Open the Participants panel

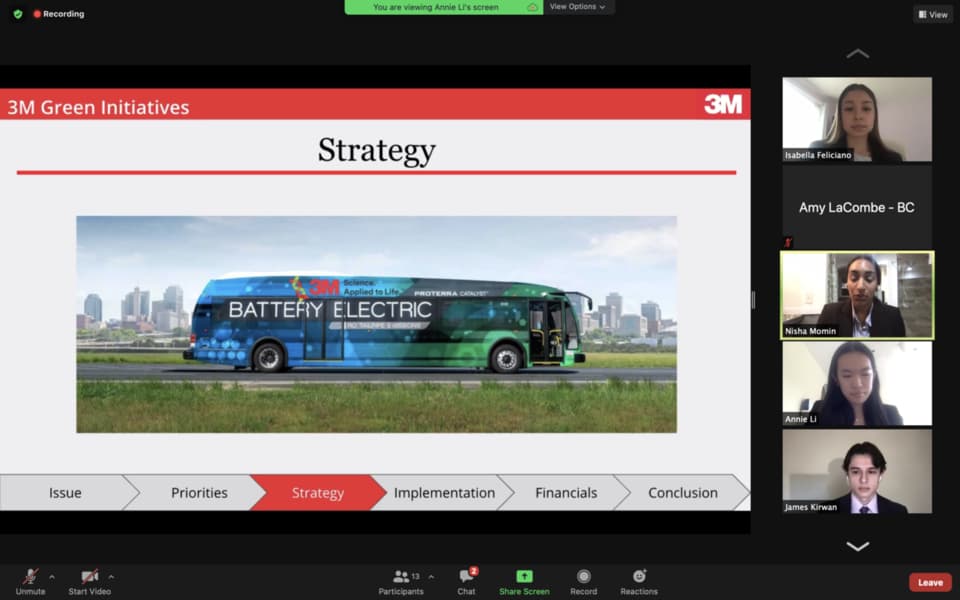click(x=401, y=582)
